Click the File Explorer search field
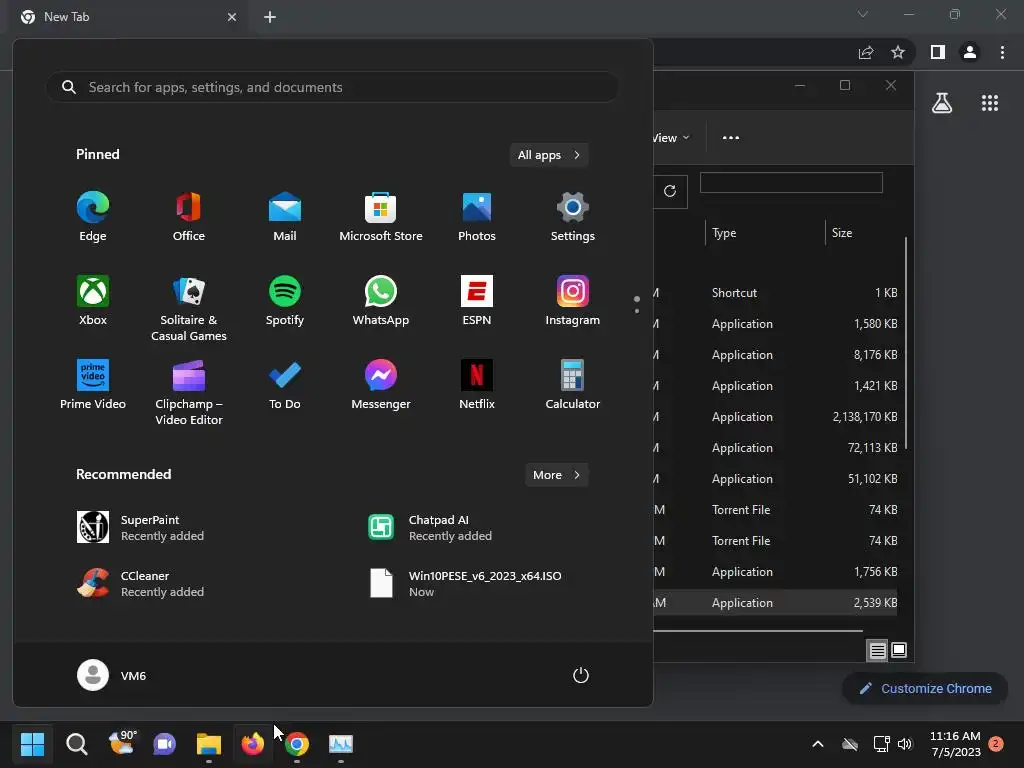Image resolution: width=1024 pixels, height=768 pixels. pyautogui.click(x=791, y=183)
